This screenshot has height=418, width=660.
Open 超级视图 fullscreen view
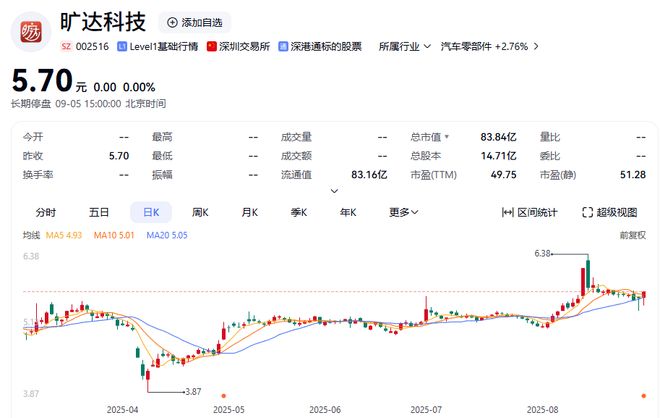tap(609, 212)
